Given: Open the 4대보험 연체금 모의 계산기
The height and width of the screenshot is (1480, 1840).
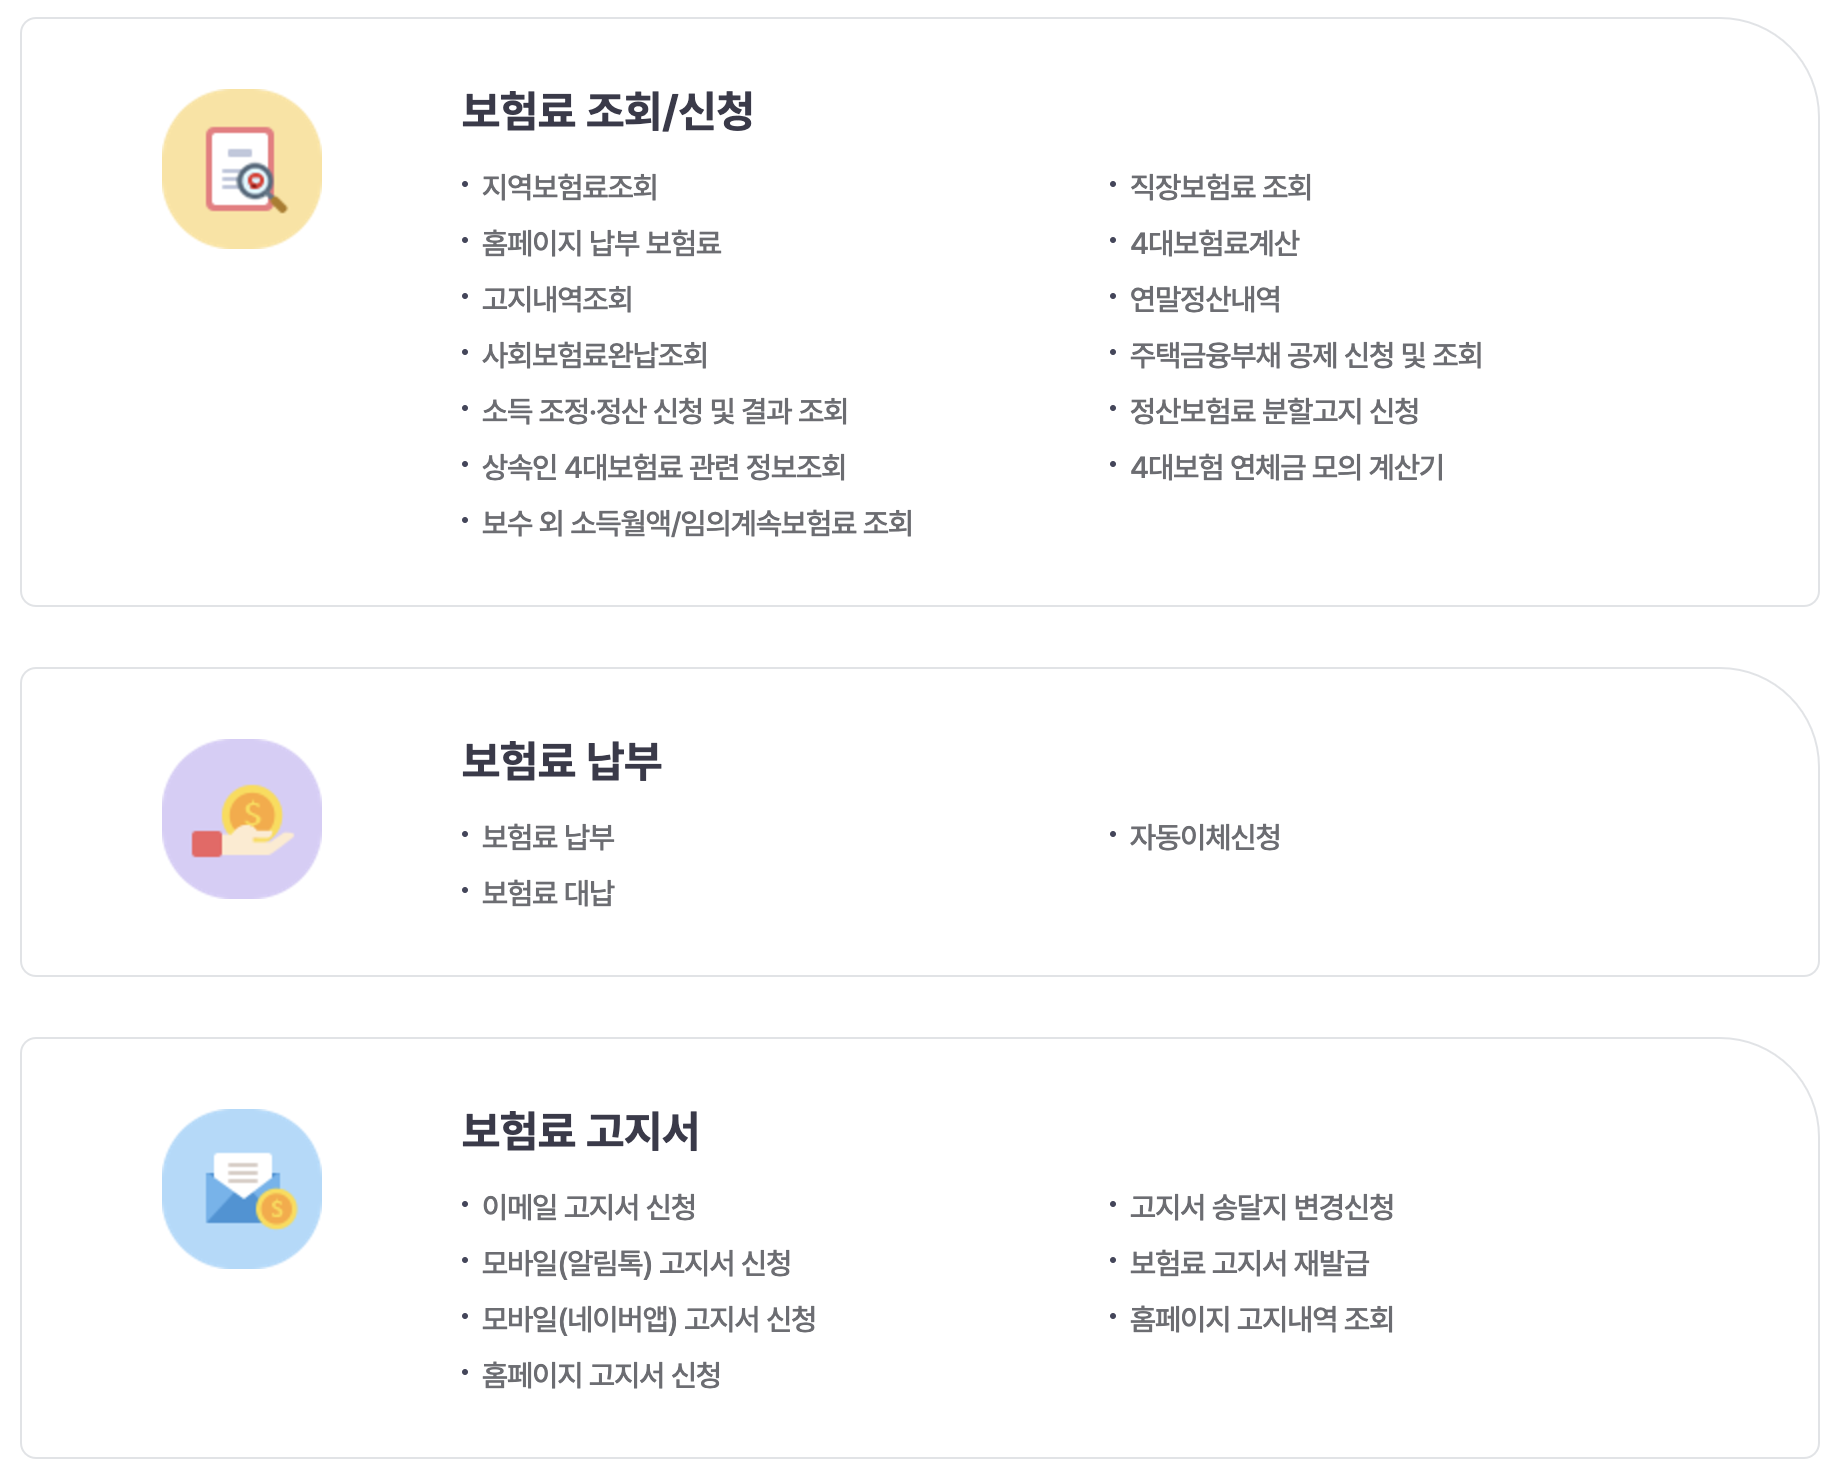Looking at the screenshot, I should [x=1285, y=467].
